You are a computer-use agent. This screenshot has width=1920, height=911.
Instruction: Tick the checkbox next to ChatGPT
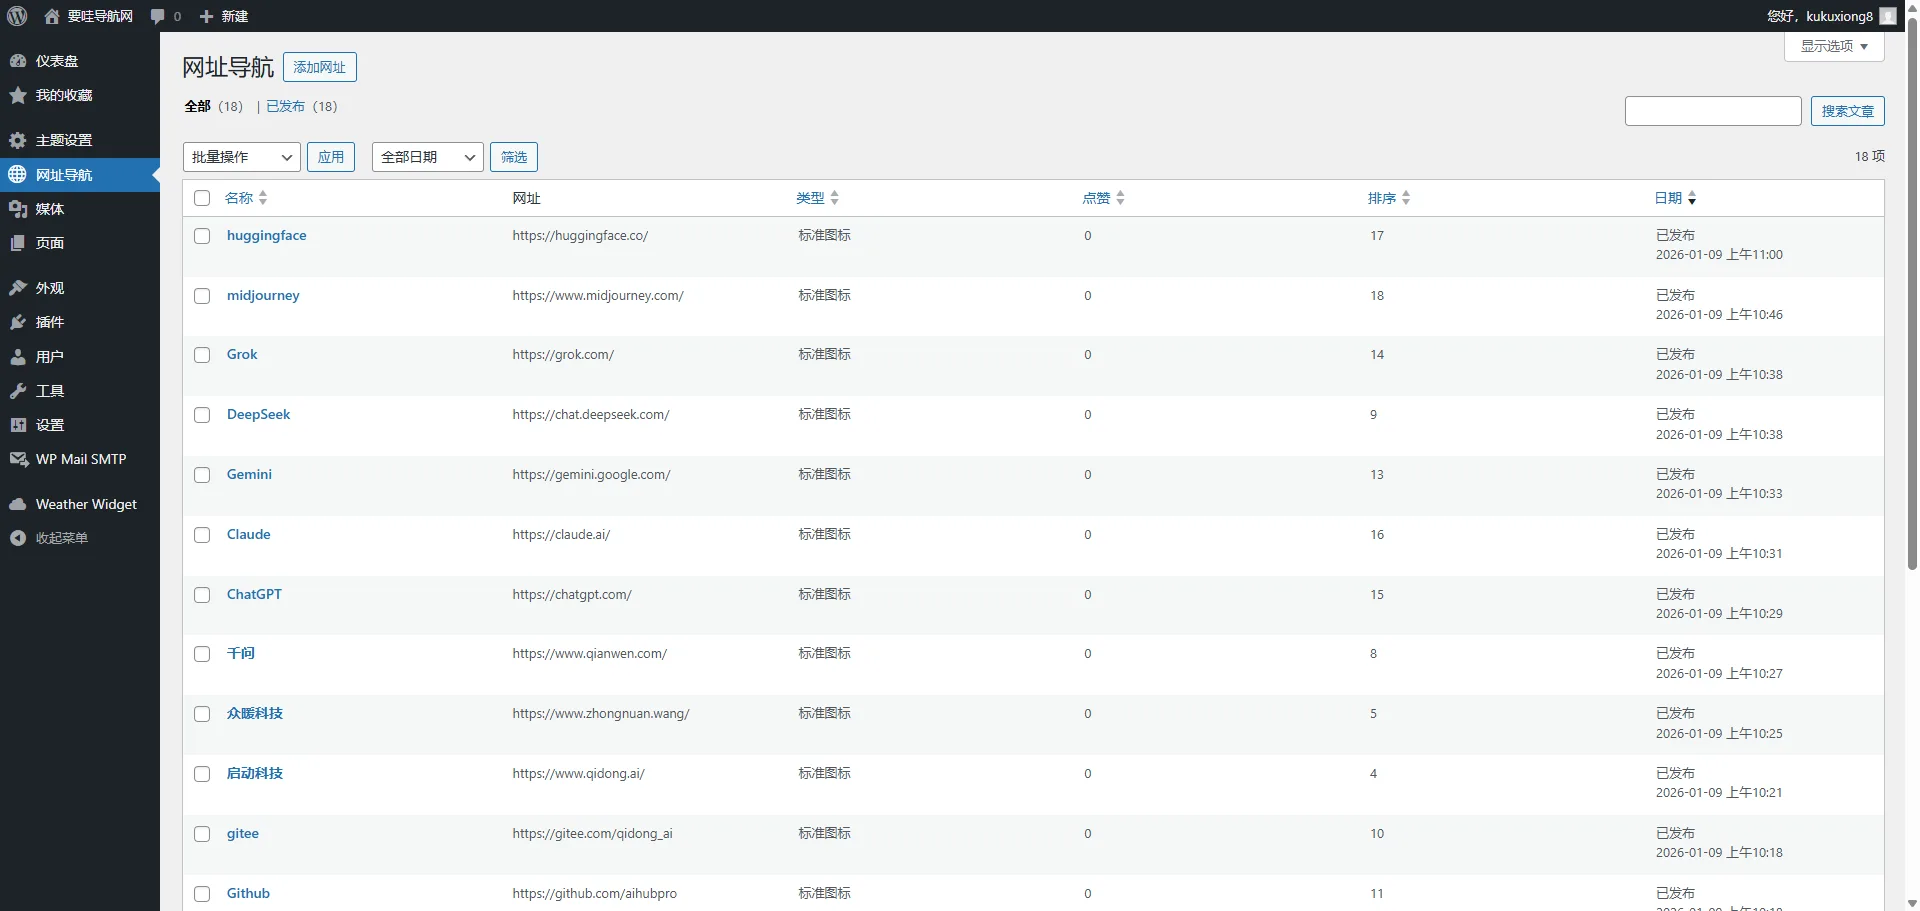(x=201, y=595)
